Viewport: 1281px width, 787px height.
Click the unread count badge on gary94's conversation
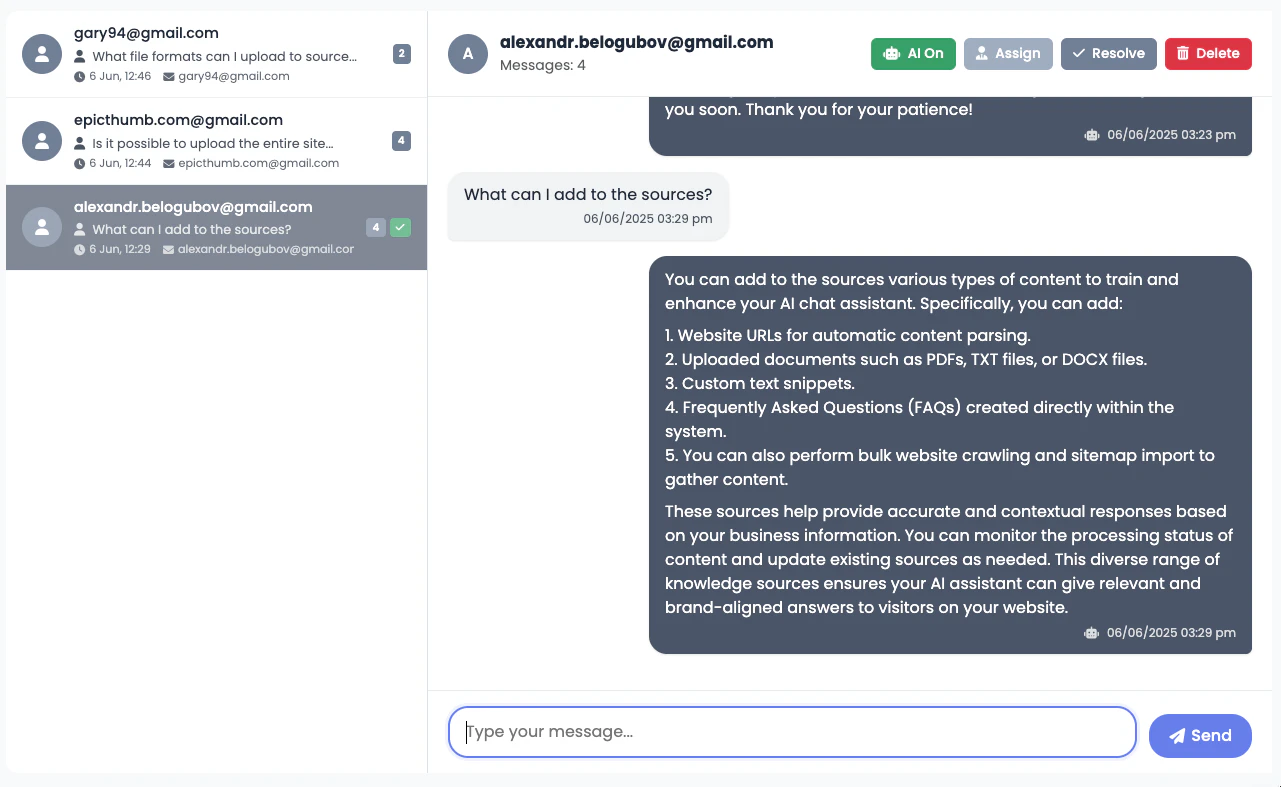click(x=401, y=55)
